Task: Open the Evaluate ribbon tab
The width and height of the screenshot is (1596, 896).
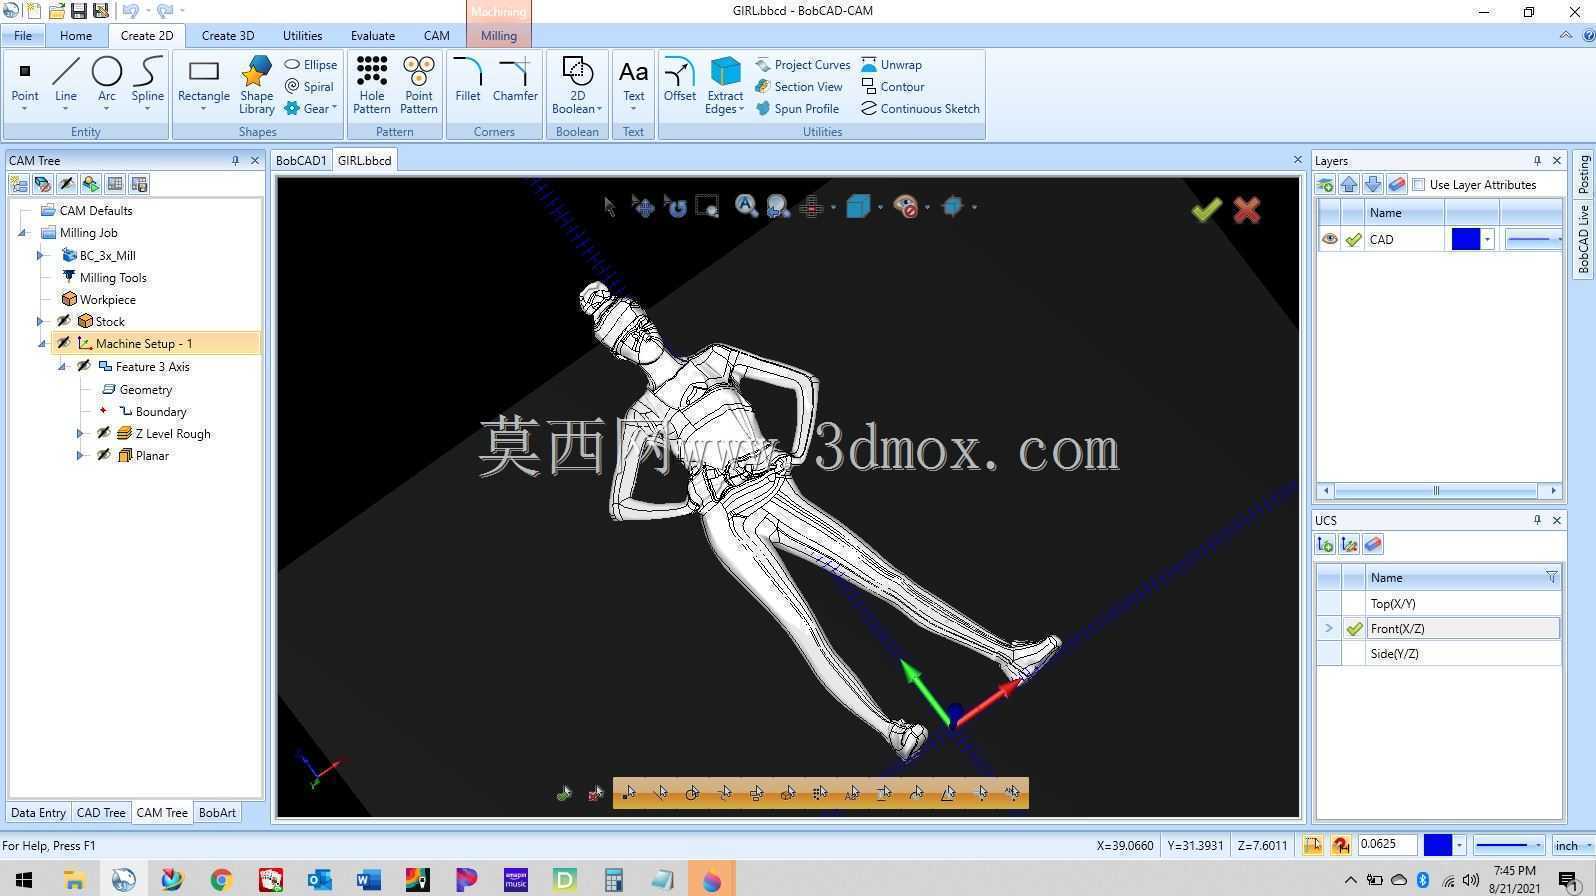Action: (373, 35)
